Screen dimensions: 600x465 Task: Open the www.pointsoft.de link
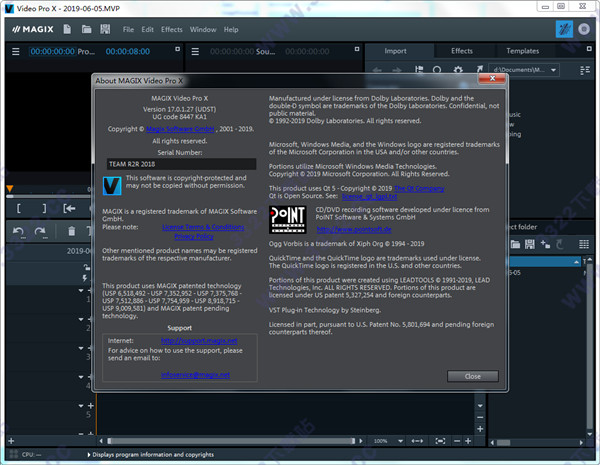click(354, 229)
